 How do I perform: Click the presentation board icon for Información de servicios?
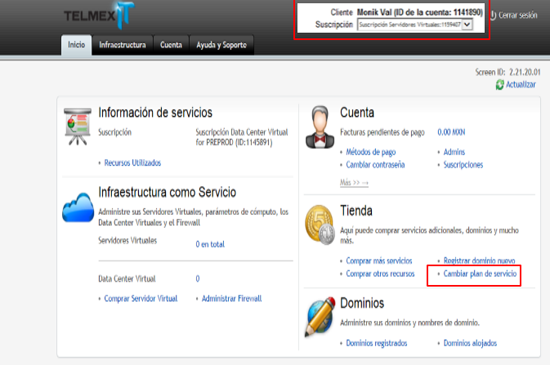point(78,127)
